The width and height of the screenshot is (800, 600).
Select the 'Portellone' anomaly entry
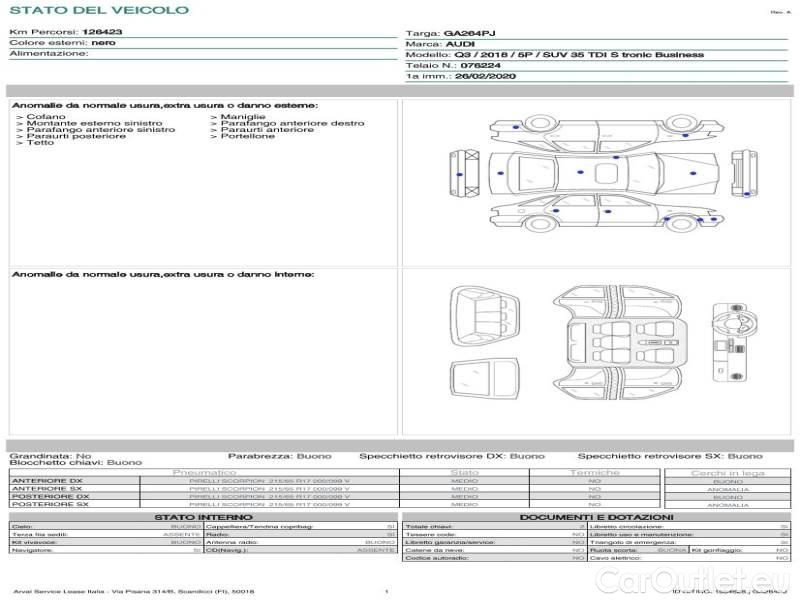point(247,136)
